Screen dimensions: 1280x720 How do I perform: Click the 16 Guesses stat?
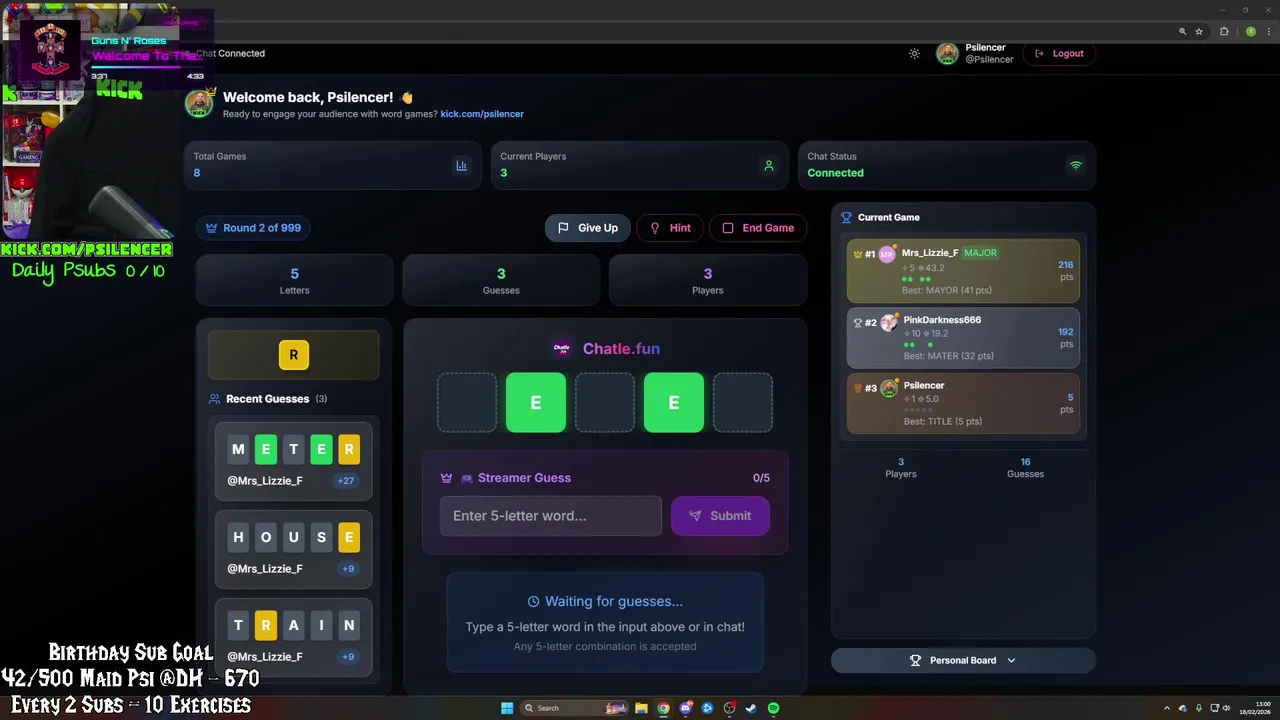[1025, 467]
